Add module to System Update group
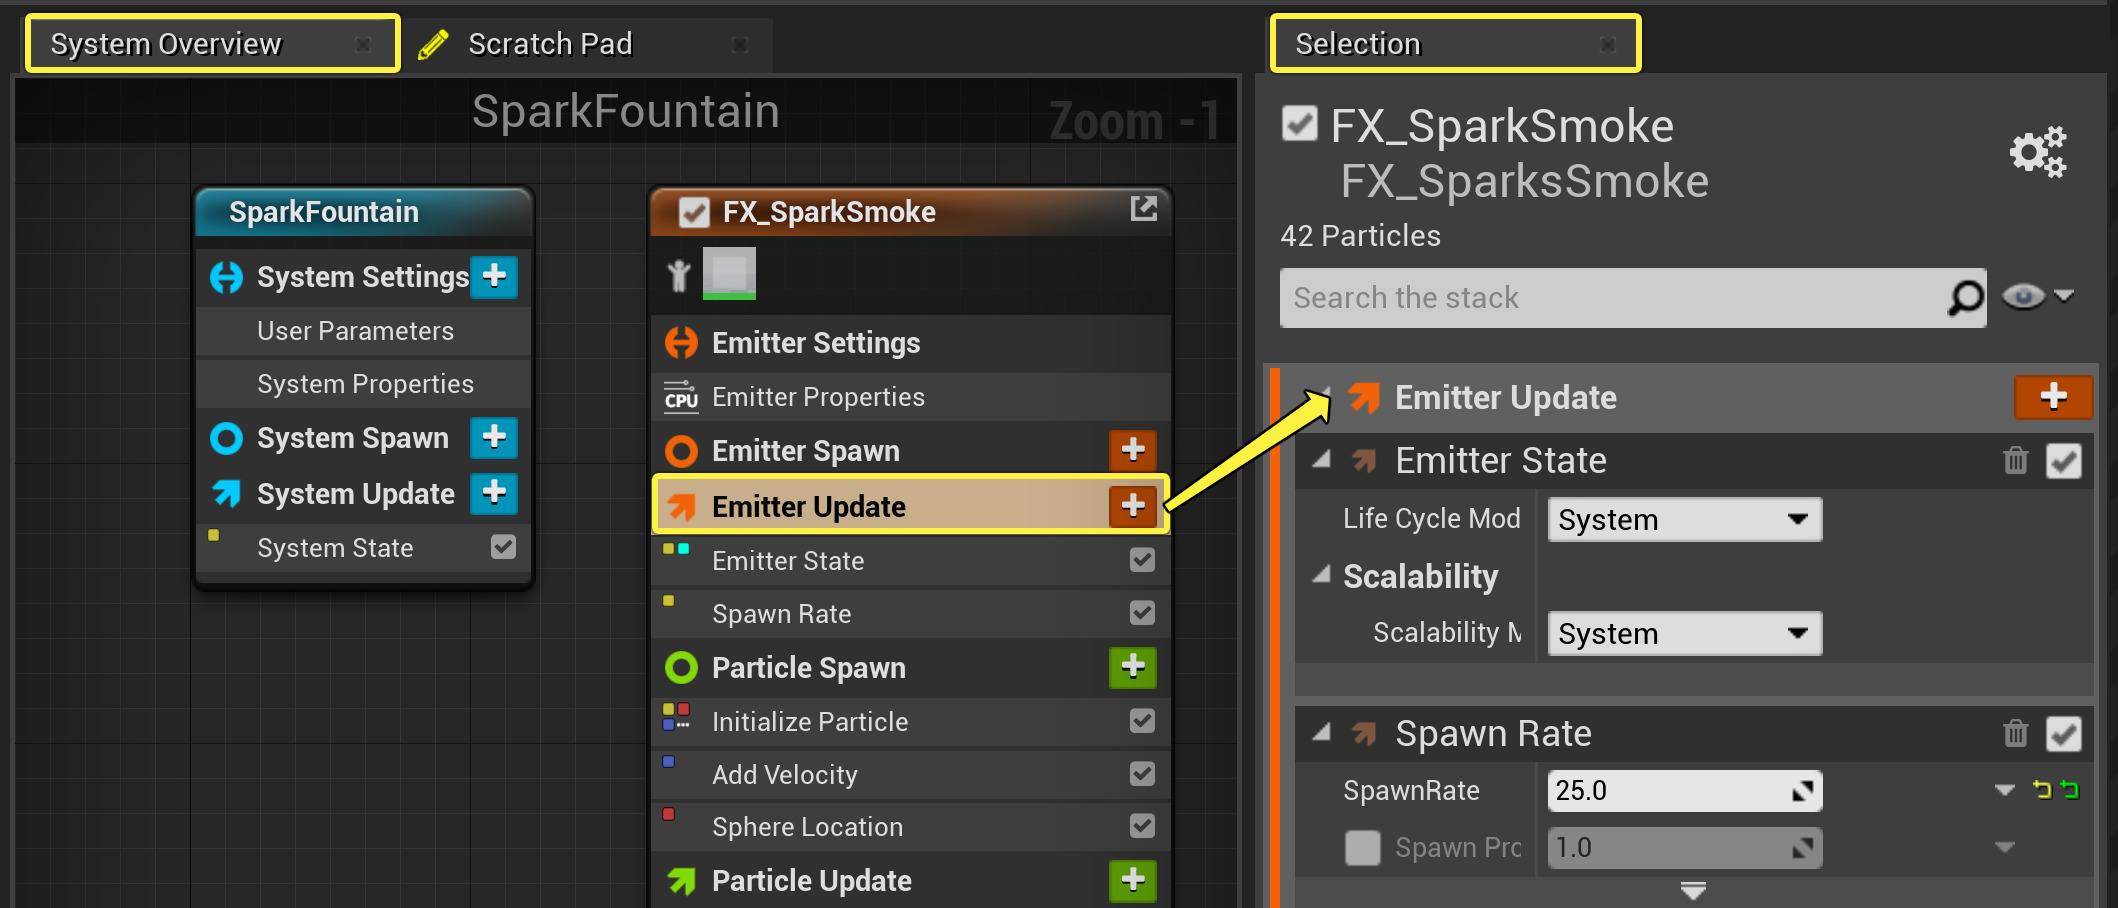2118x908 pixels. (494, 493)
